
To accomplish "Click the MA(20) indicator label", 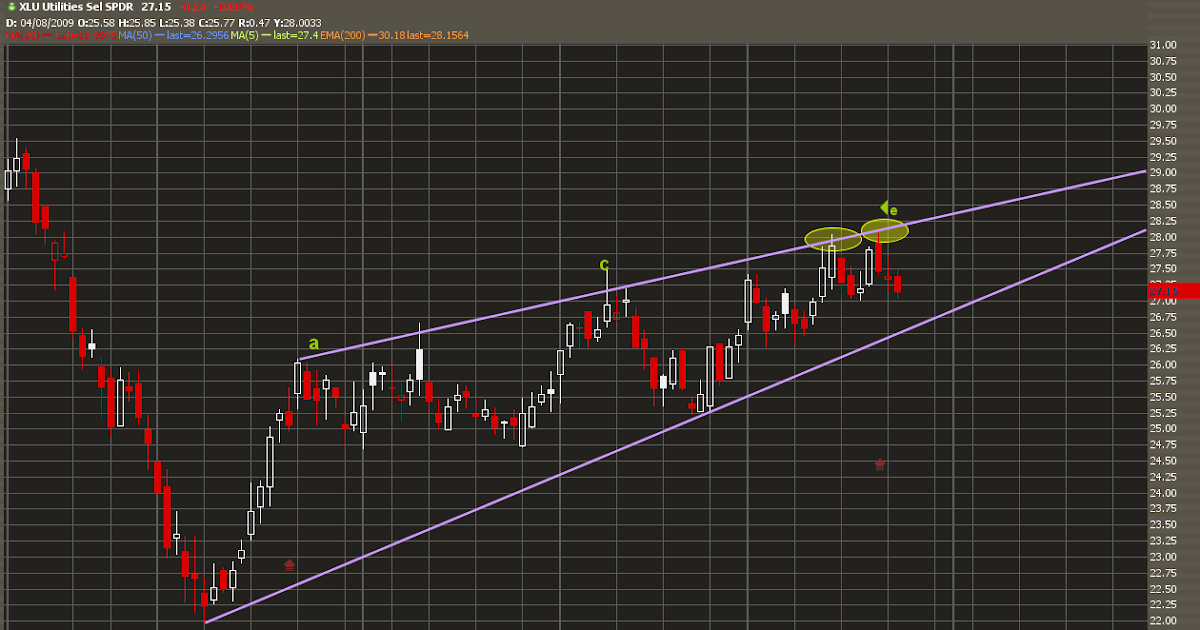I will 23,35.
